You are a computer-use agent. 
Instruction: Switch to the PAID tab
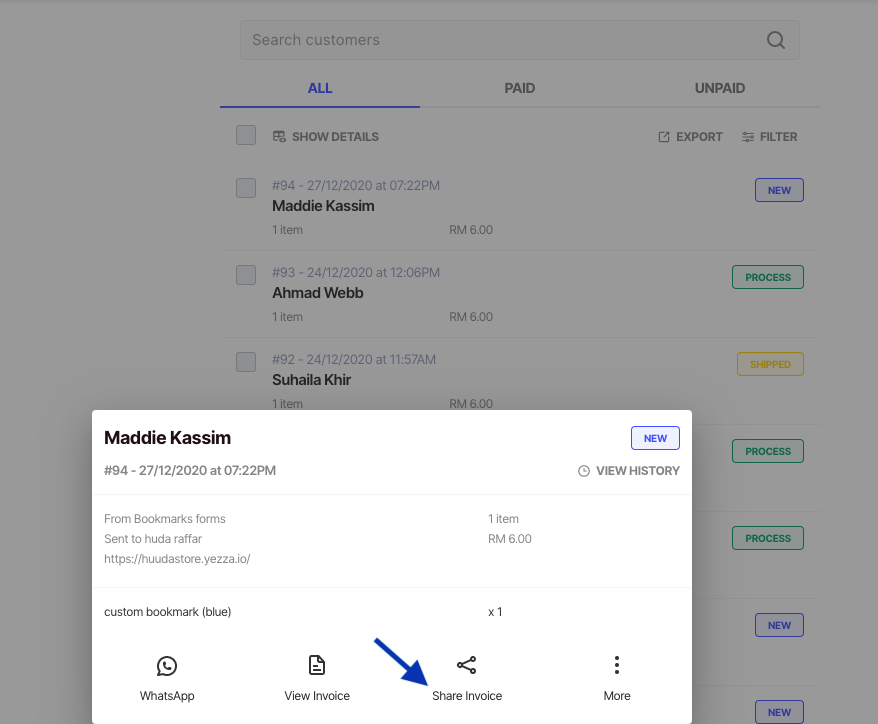pyautogui.click(x=520, y=88)
